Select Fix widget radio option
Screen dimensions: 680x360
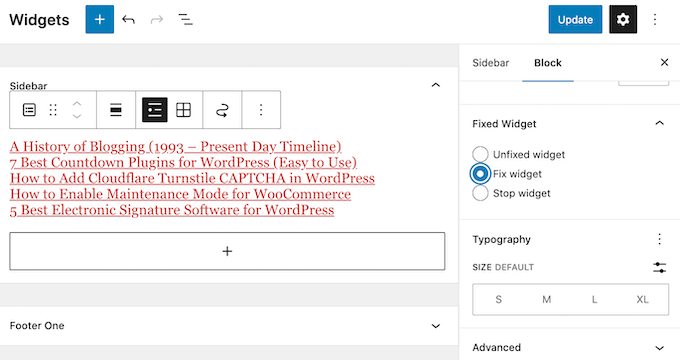pos(480,174)
